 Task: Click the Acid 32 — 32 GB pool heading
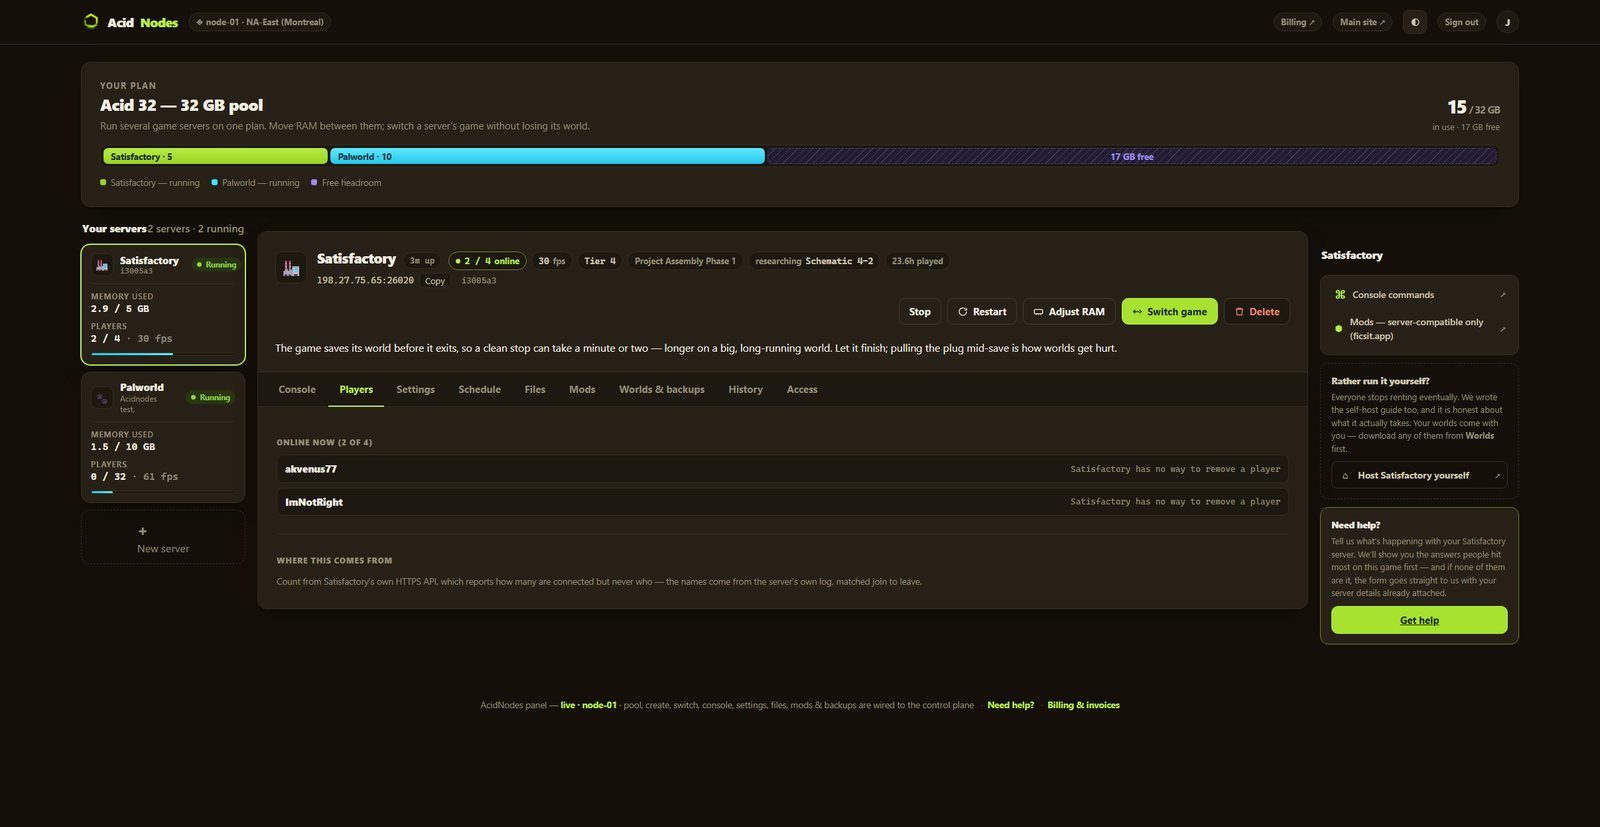pyautogui.click(x=182, y=105)
